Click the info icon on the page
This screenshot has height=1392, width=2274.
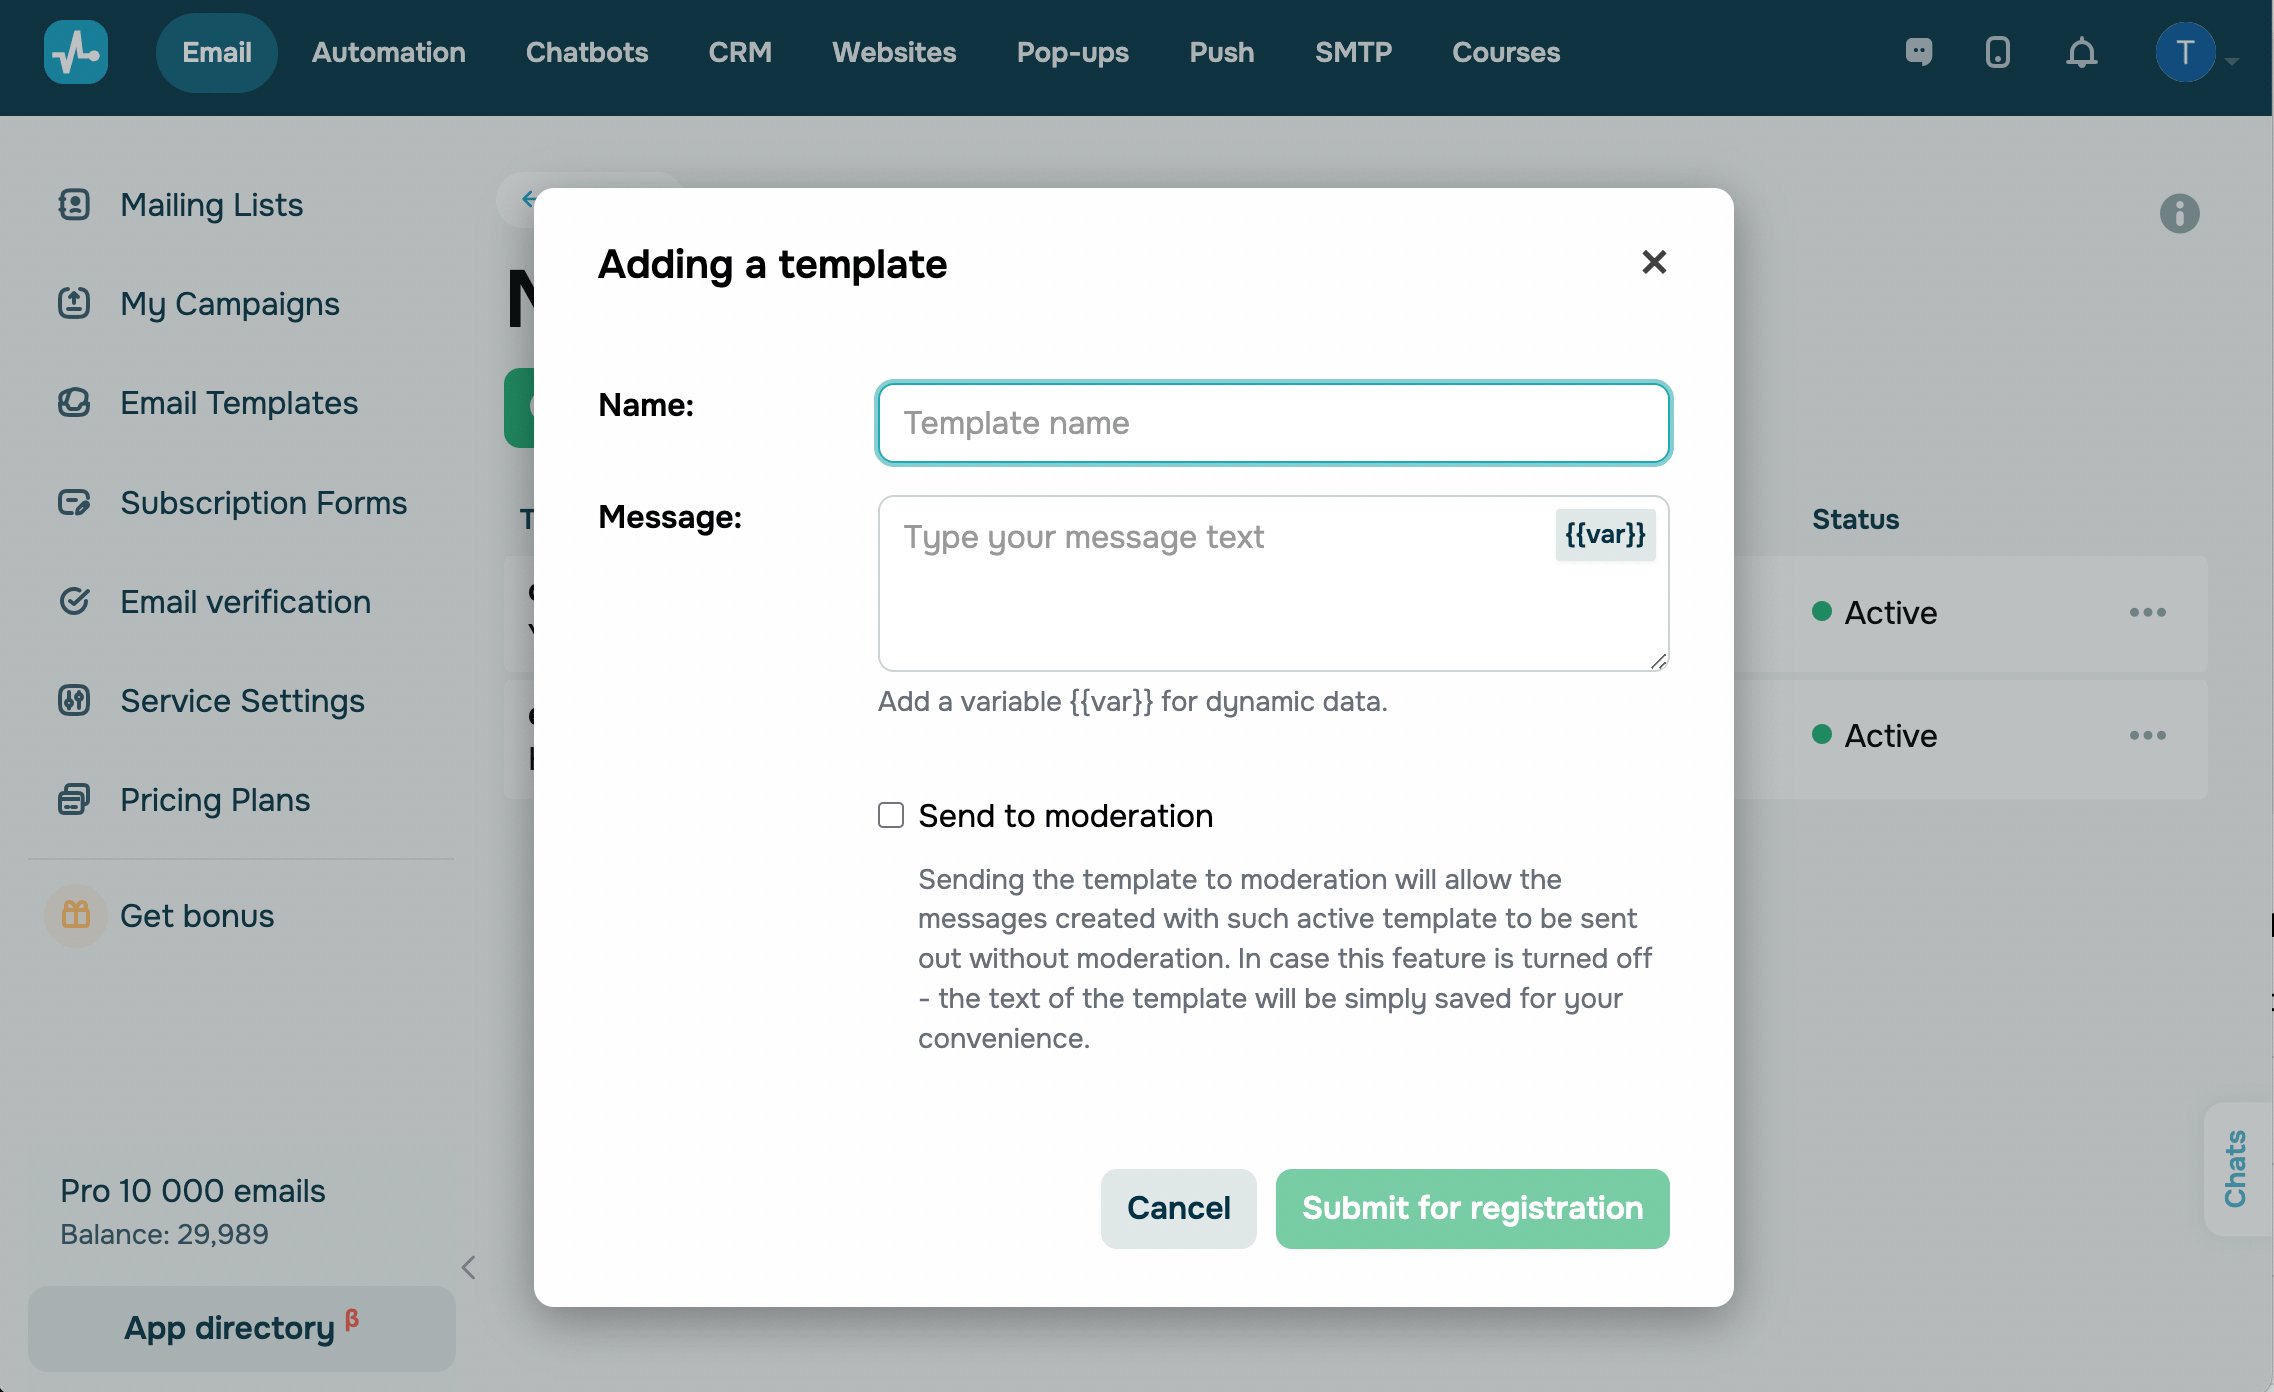pyautogui.click(x=2179, y=213)
